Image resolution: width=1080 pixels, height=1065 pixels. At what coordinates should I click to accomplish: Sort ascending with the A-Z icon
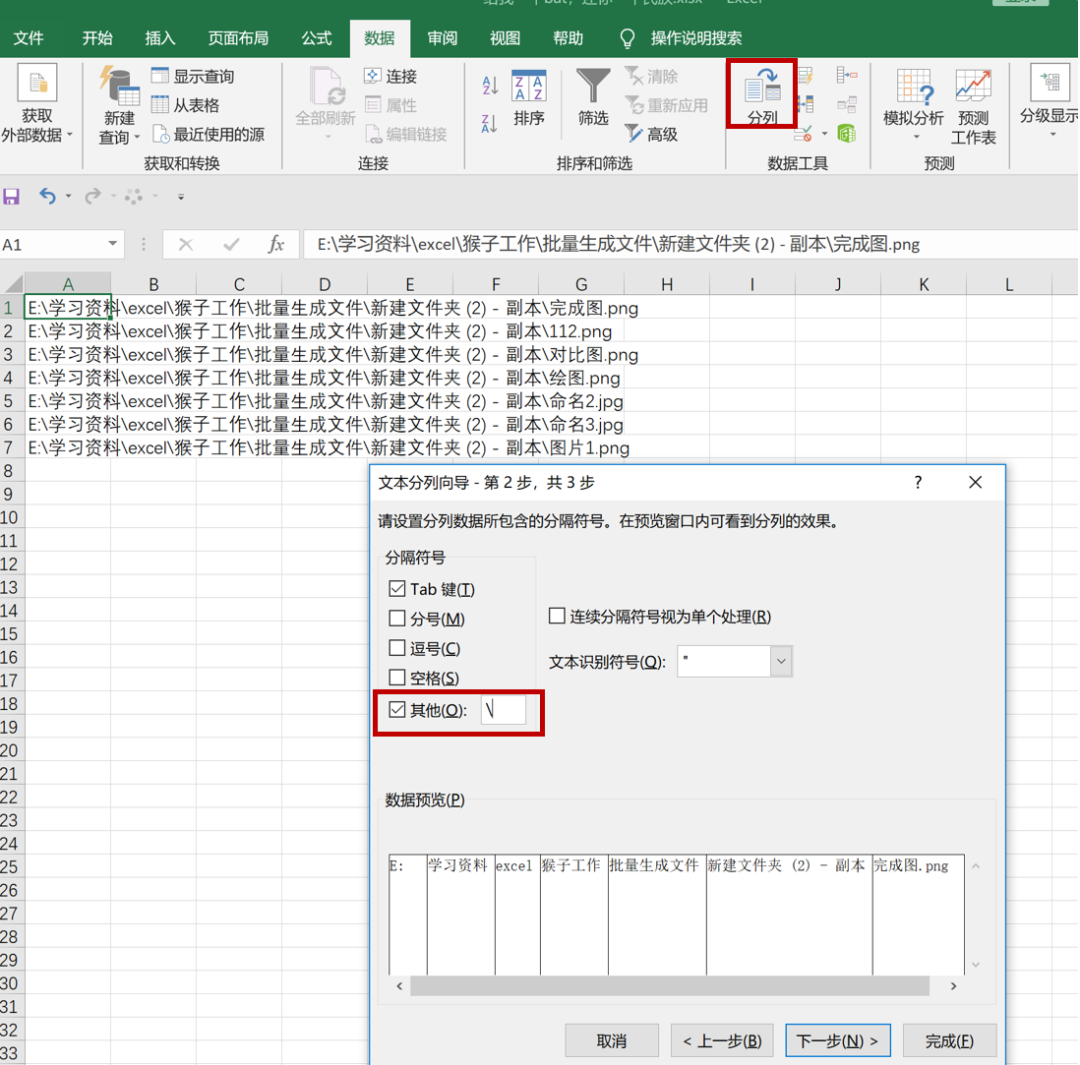[x=490, y=85]
